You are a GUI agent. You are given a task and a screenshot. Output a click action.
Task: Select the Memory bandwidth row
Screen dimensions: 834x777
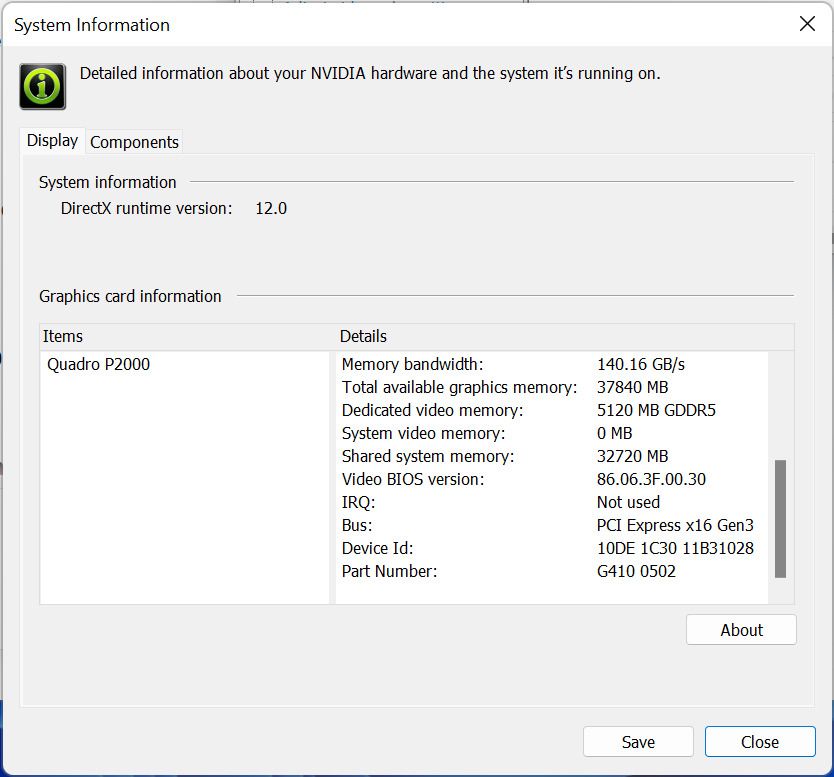(552, 364)
